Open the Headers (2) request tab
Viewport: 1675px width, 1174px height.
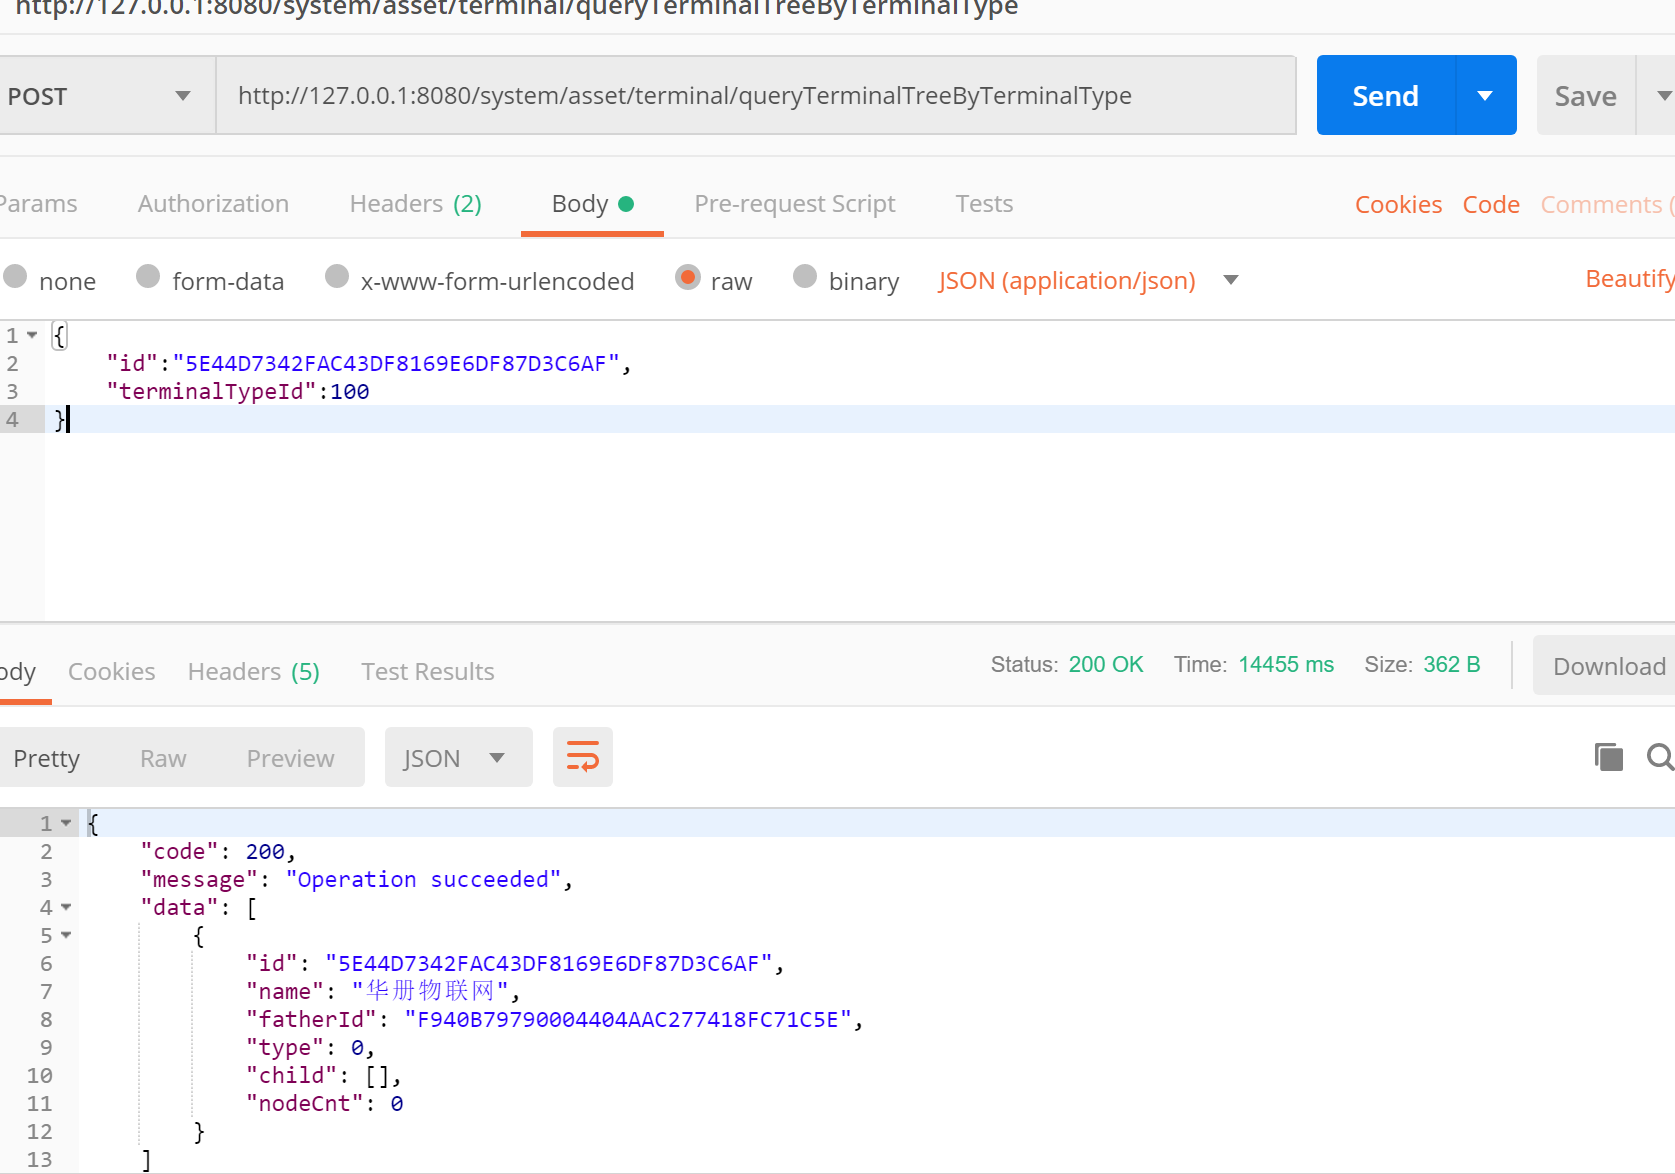(x=415, y=204)
